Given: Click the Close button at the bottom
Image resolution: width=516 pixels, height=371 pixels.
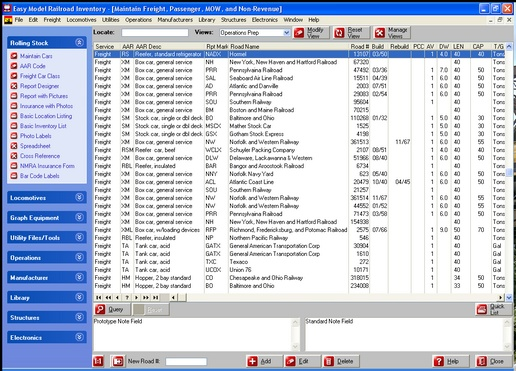Looking at the screenshot, I should coord(494,361).
